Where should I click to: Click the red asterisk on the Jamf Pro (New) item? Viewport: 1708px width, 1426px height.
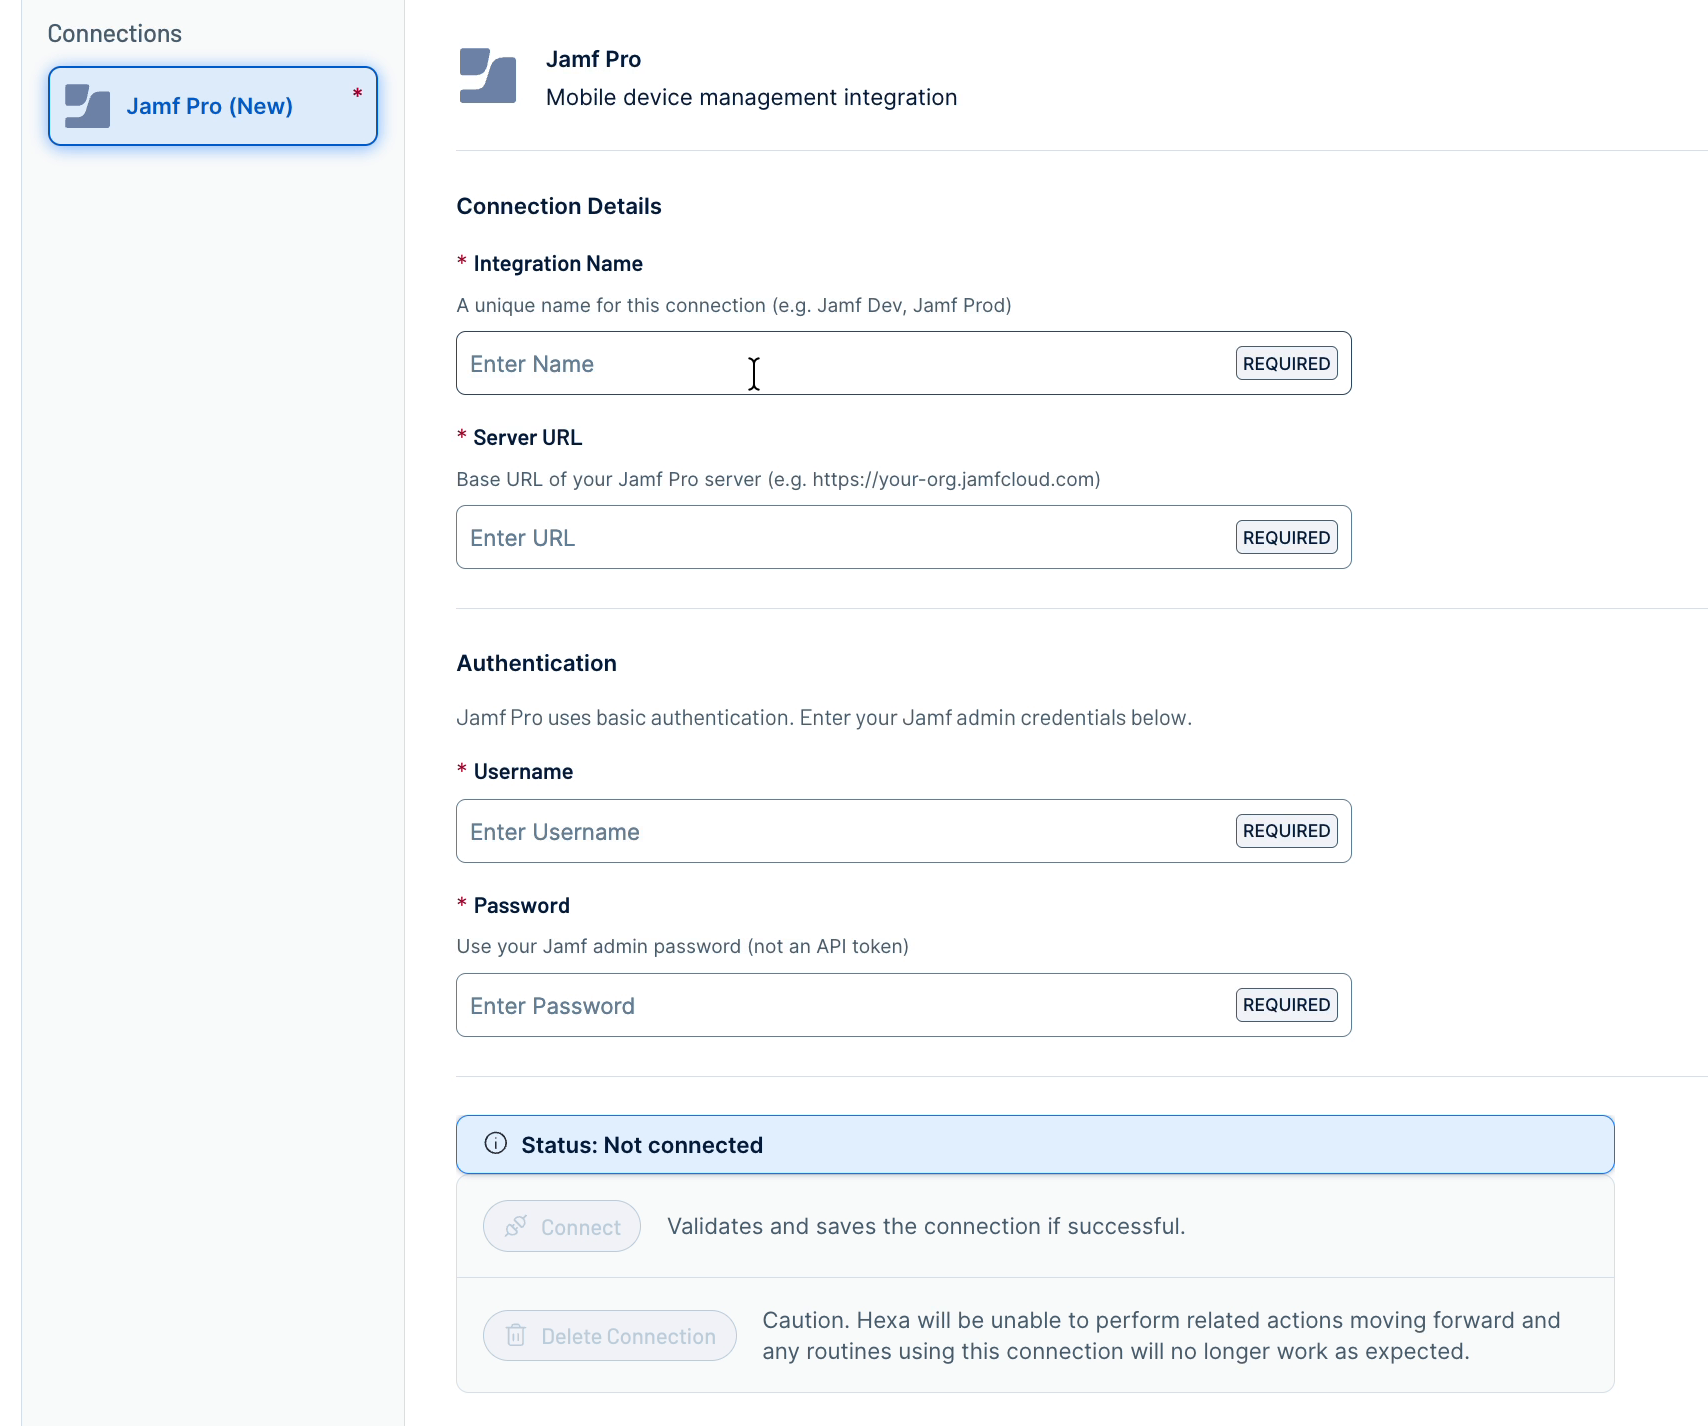click(x=357, y=93)
